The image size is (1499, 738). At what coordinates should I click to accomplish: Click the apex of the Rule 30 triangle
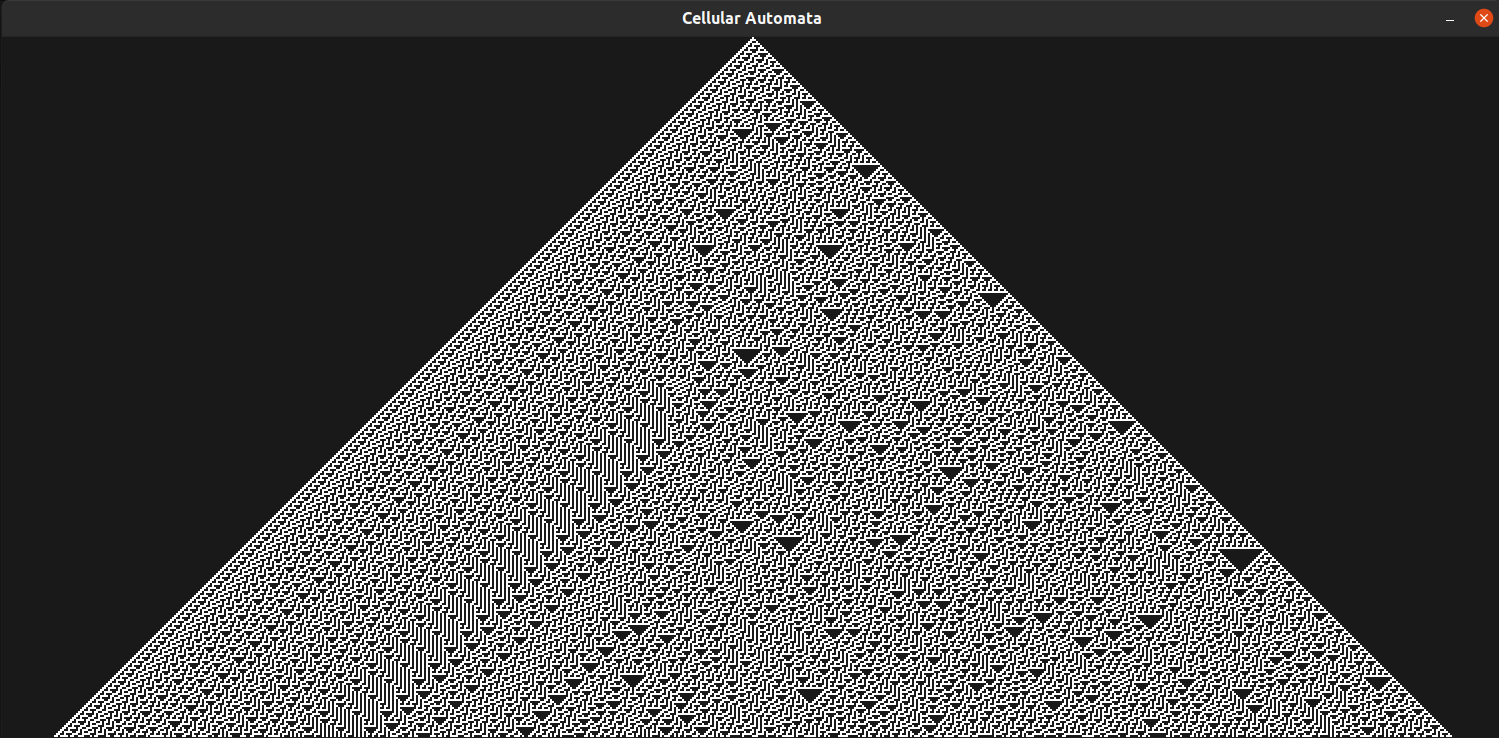coord(752,40)
